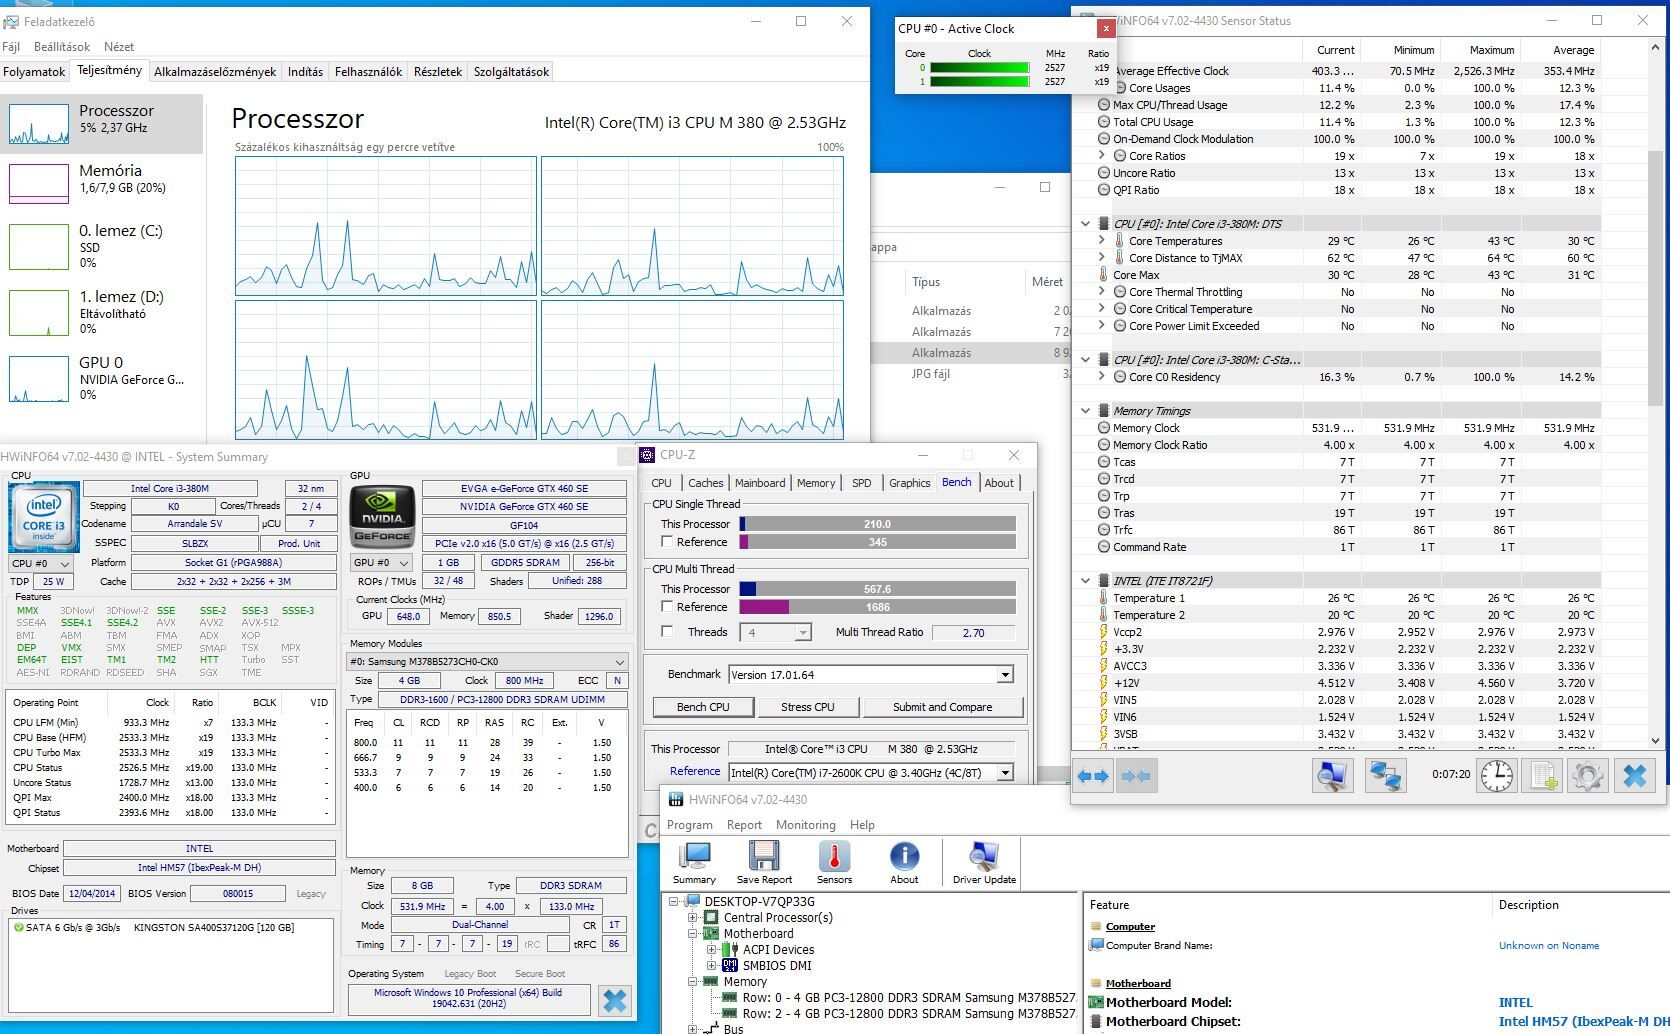Click the Threads count dropdown in CPU-Z

point(775,632)
